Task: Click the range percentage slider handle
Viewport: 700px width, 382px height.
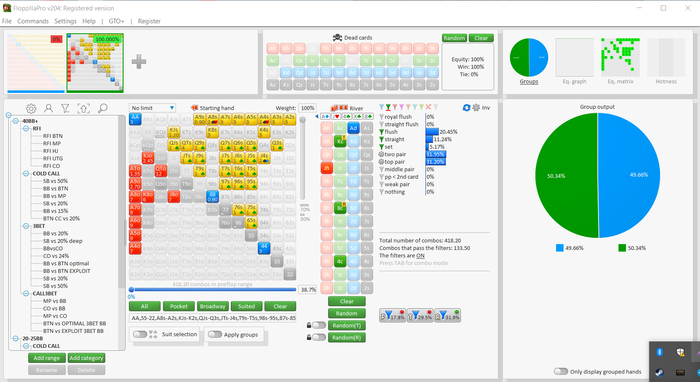Action: point(132,289)
